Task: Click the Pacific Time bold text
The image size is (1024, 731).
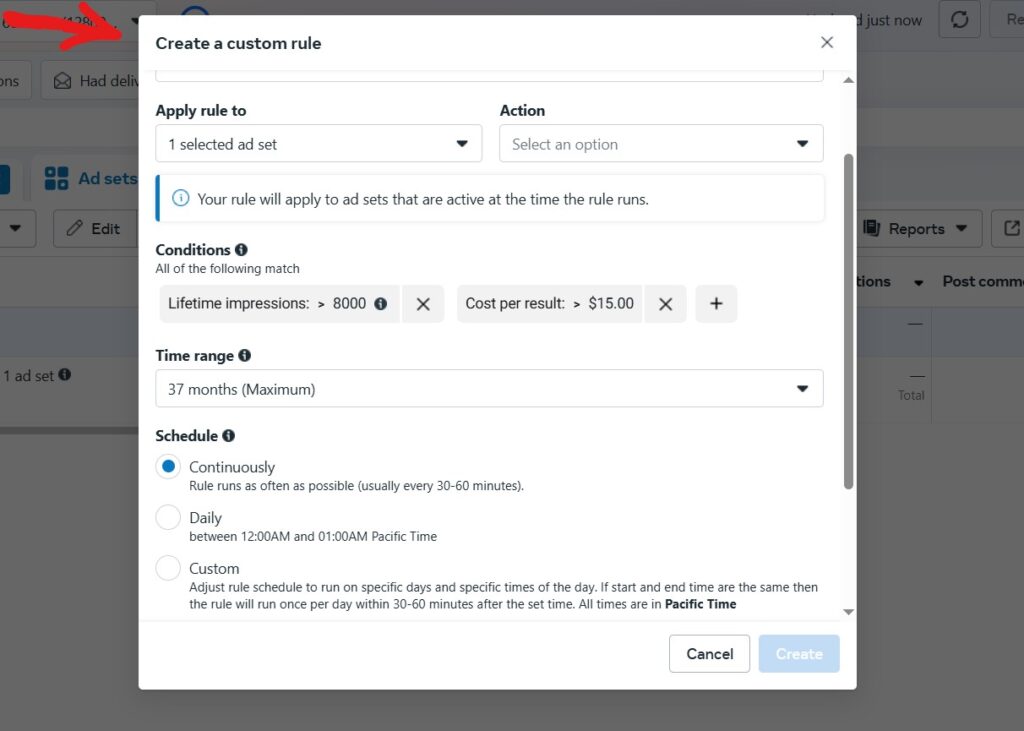Action: pos(700,604)
